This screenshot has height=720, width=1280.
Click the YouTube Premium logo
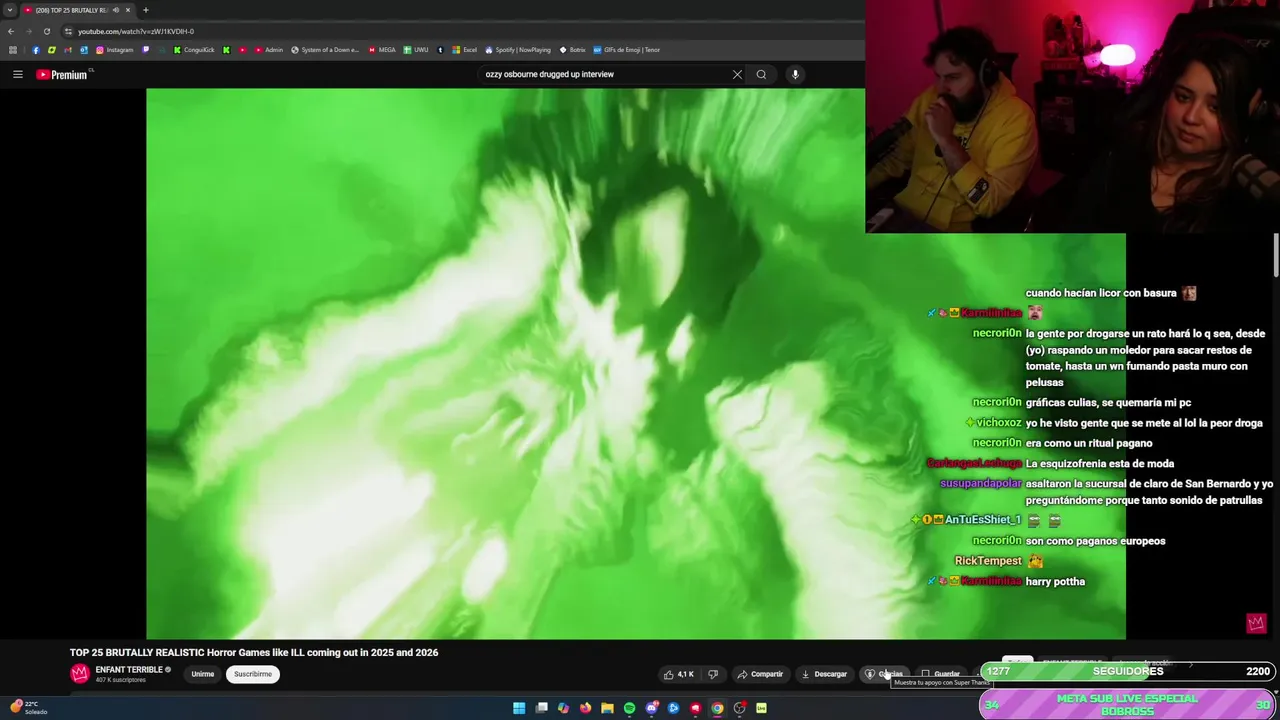coord(64,74)
